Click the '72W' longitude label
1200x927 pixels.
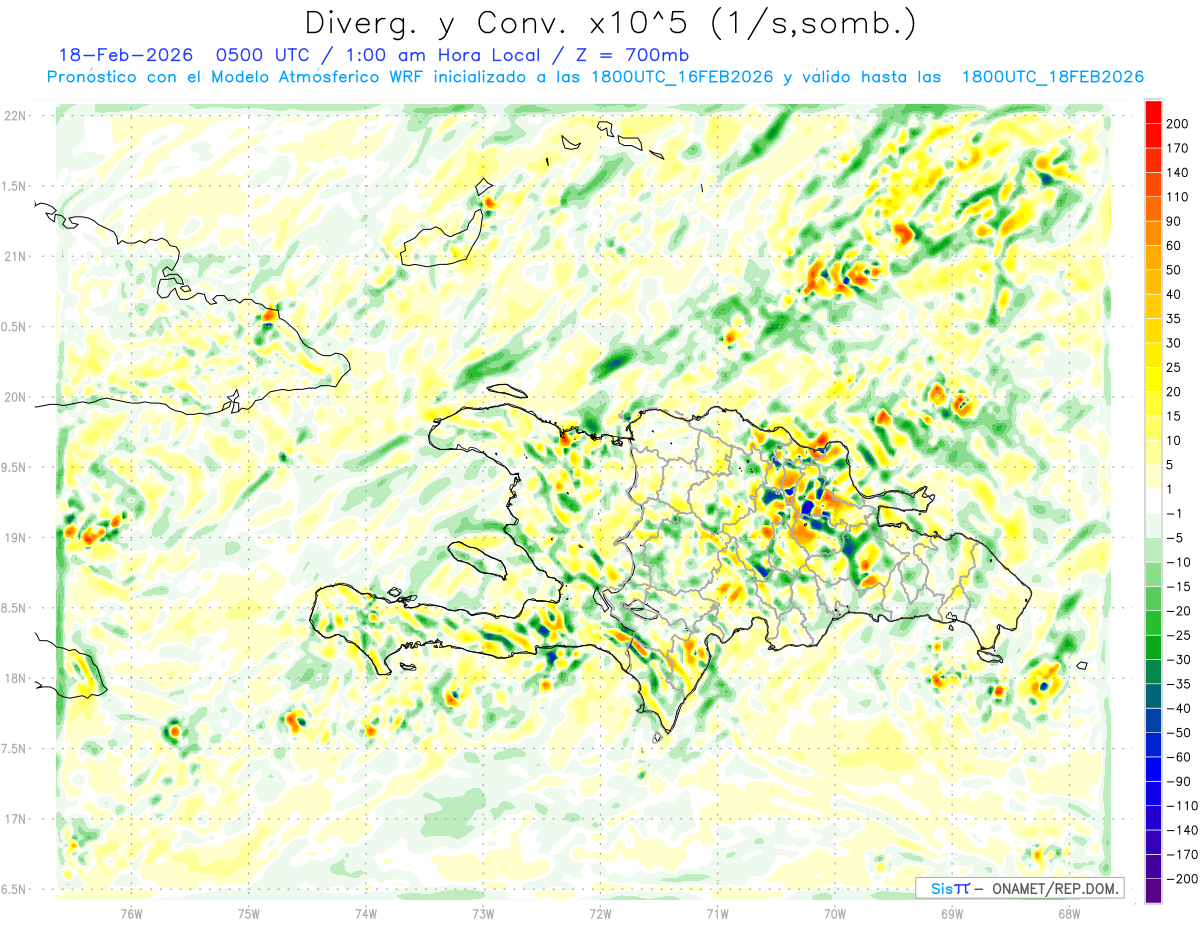tap(600, 913)
